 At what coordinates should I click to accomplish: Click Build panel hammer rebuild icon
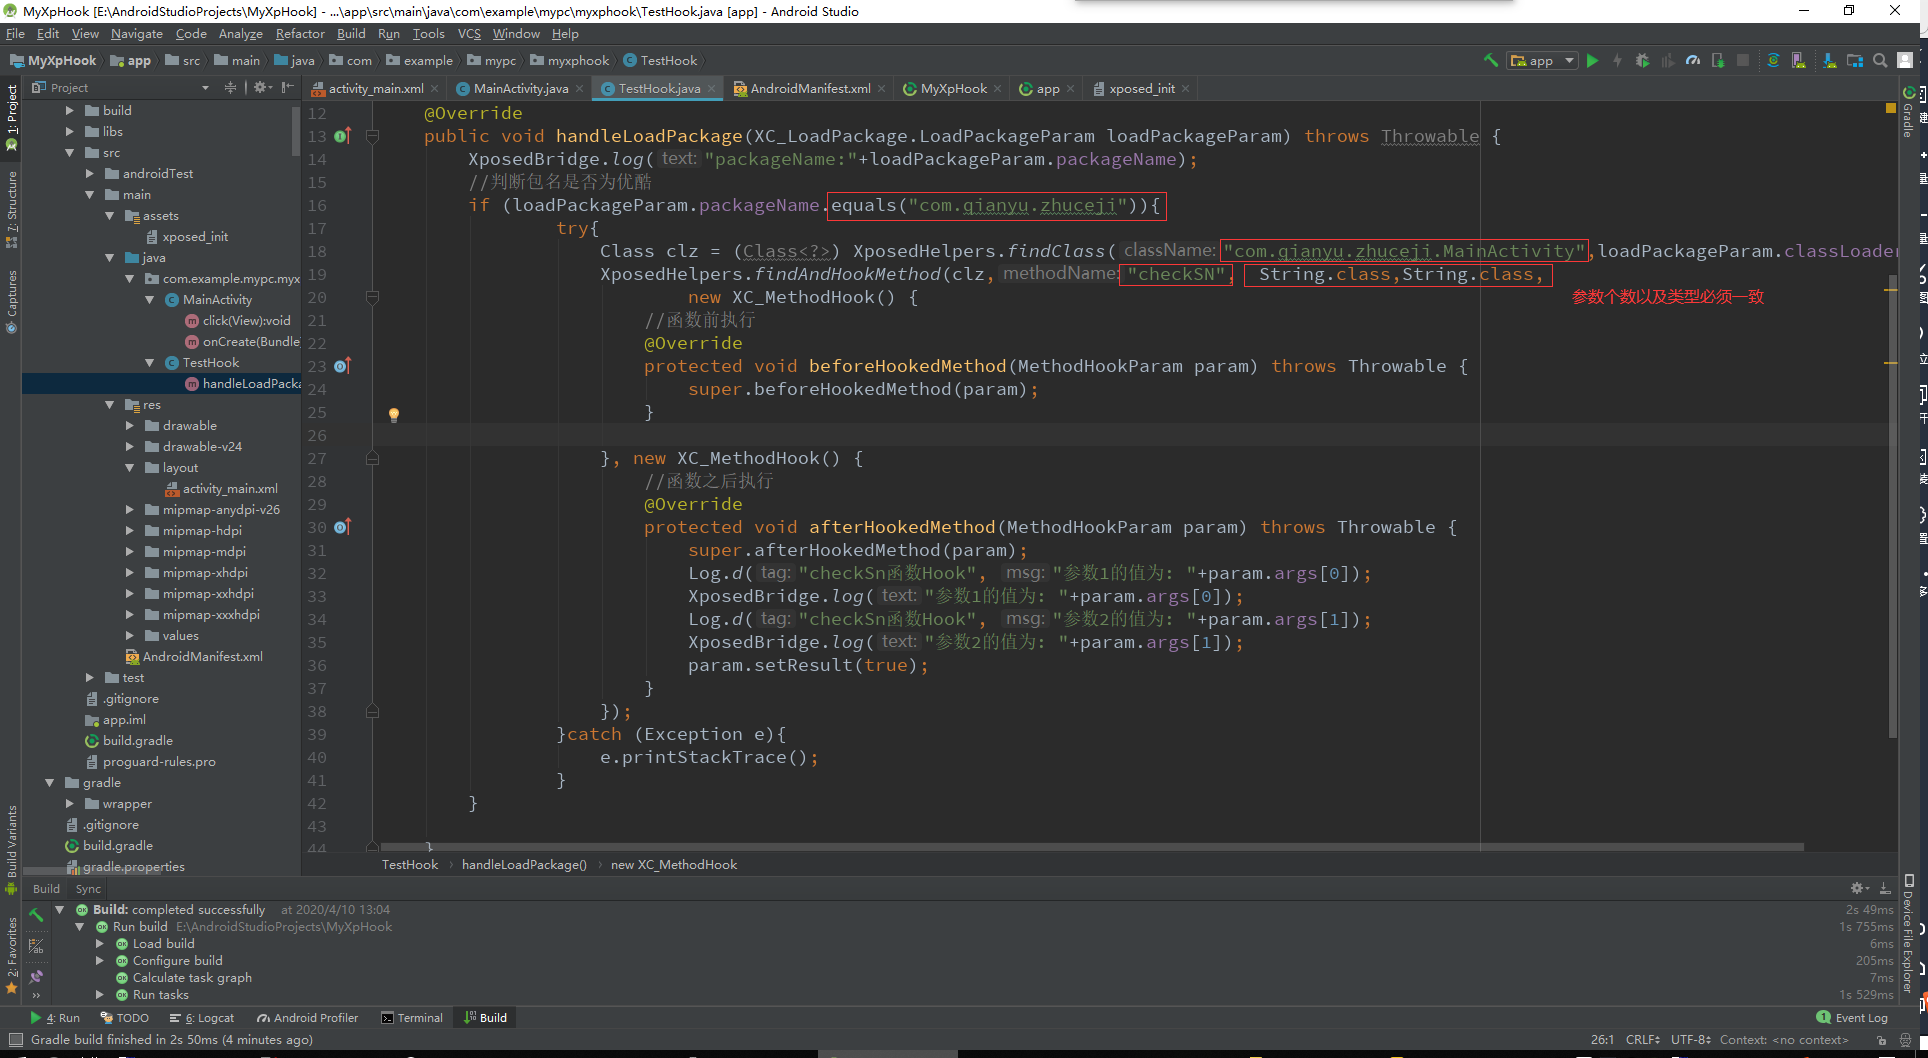pyautogui.click(x=36, y=914)
